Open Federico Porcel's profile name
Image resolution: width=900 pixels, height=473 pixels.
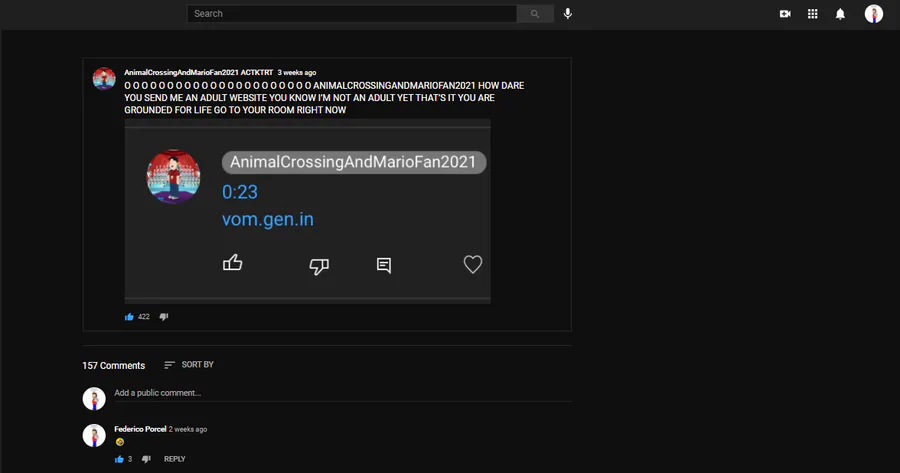[140, 429]
